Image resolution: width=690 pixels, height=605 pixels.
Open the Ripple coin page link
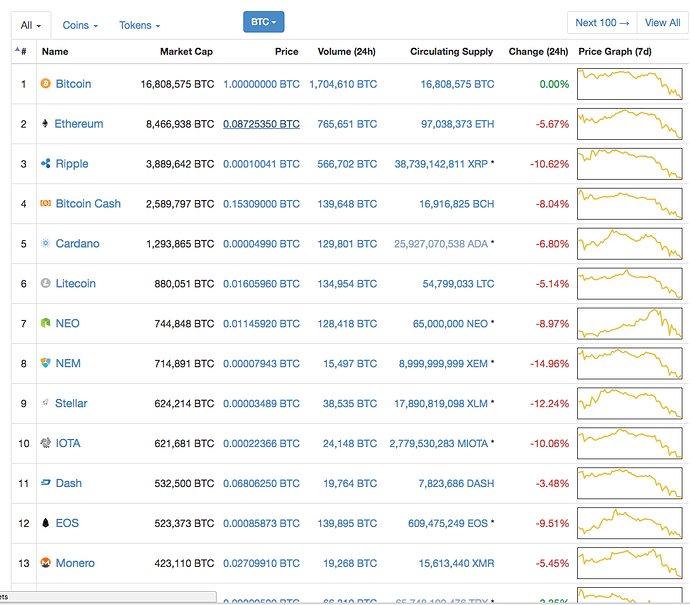pyautogui.click(x=72, y=164)
